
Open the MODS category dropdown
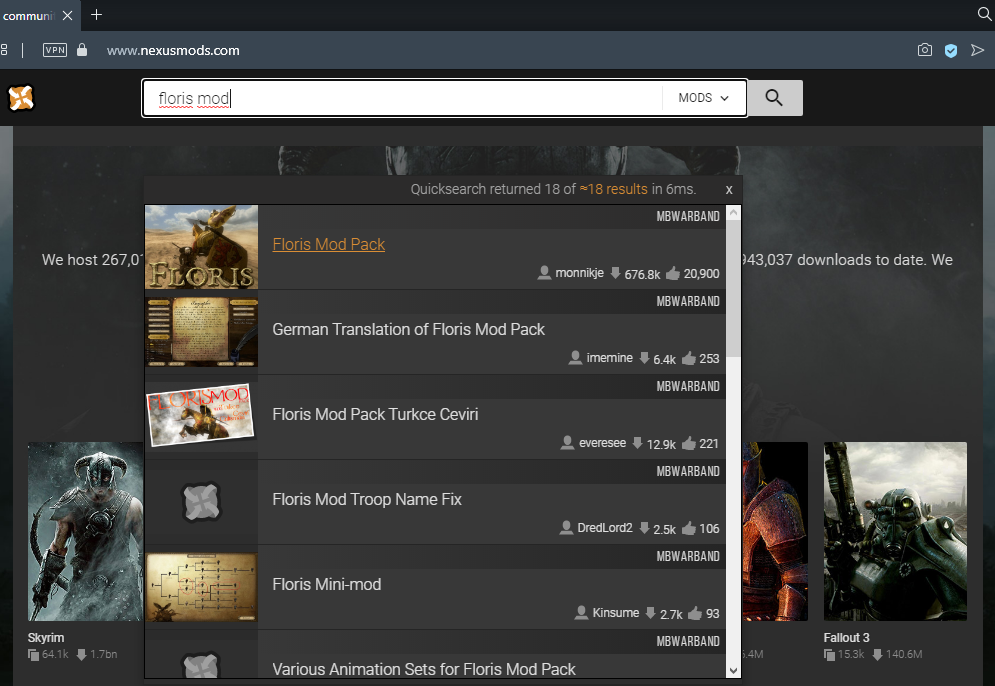click(704, 98)
